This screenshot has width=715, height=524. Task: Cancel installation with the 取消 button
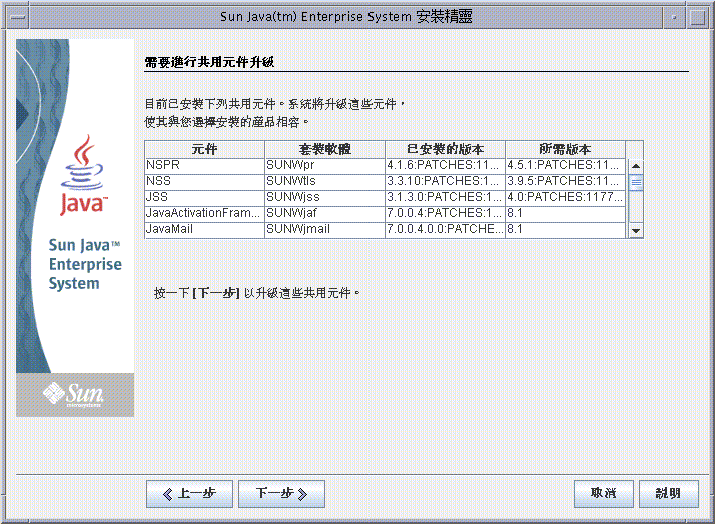coord(604,493)
